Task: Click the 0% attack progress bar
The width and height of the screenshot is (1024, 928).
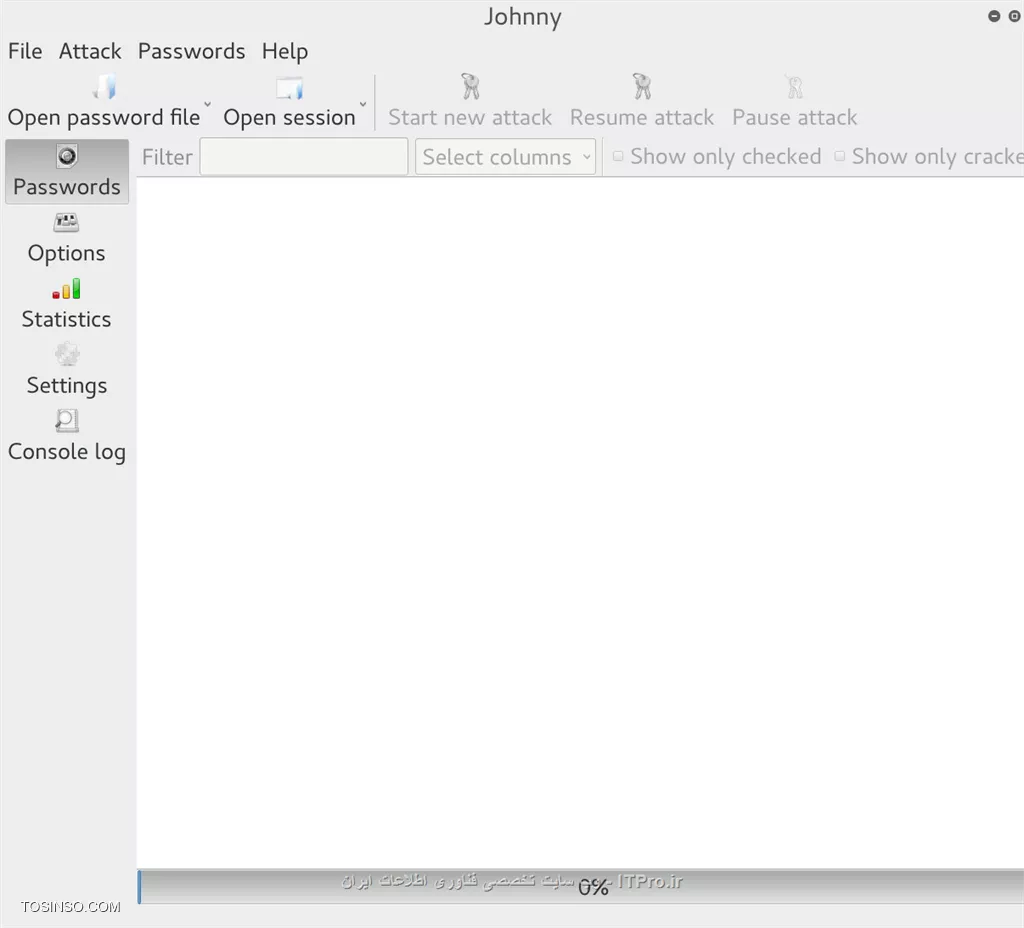Action: pyautogui.click(x=581, y=887)
